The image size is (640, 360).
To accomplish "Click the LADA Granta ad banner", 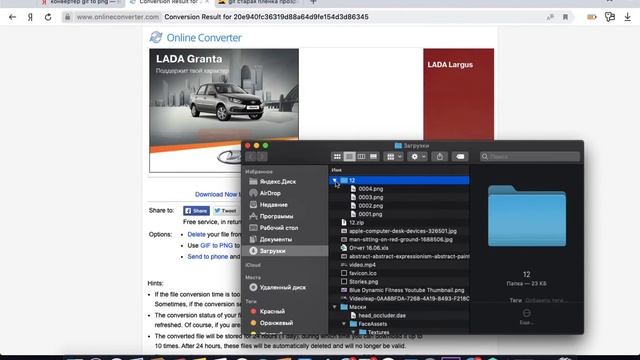I will 224,110.
